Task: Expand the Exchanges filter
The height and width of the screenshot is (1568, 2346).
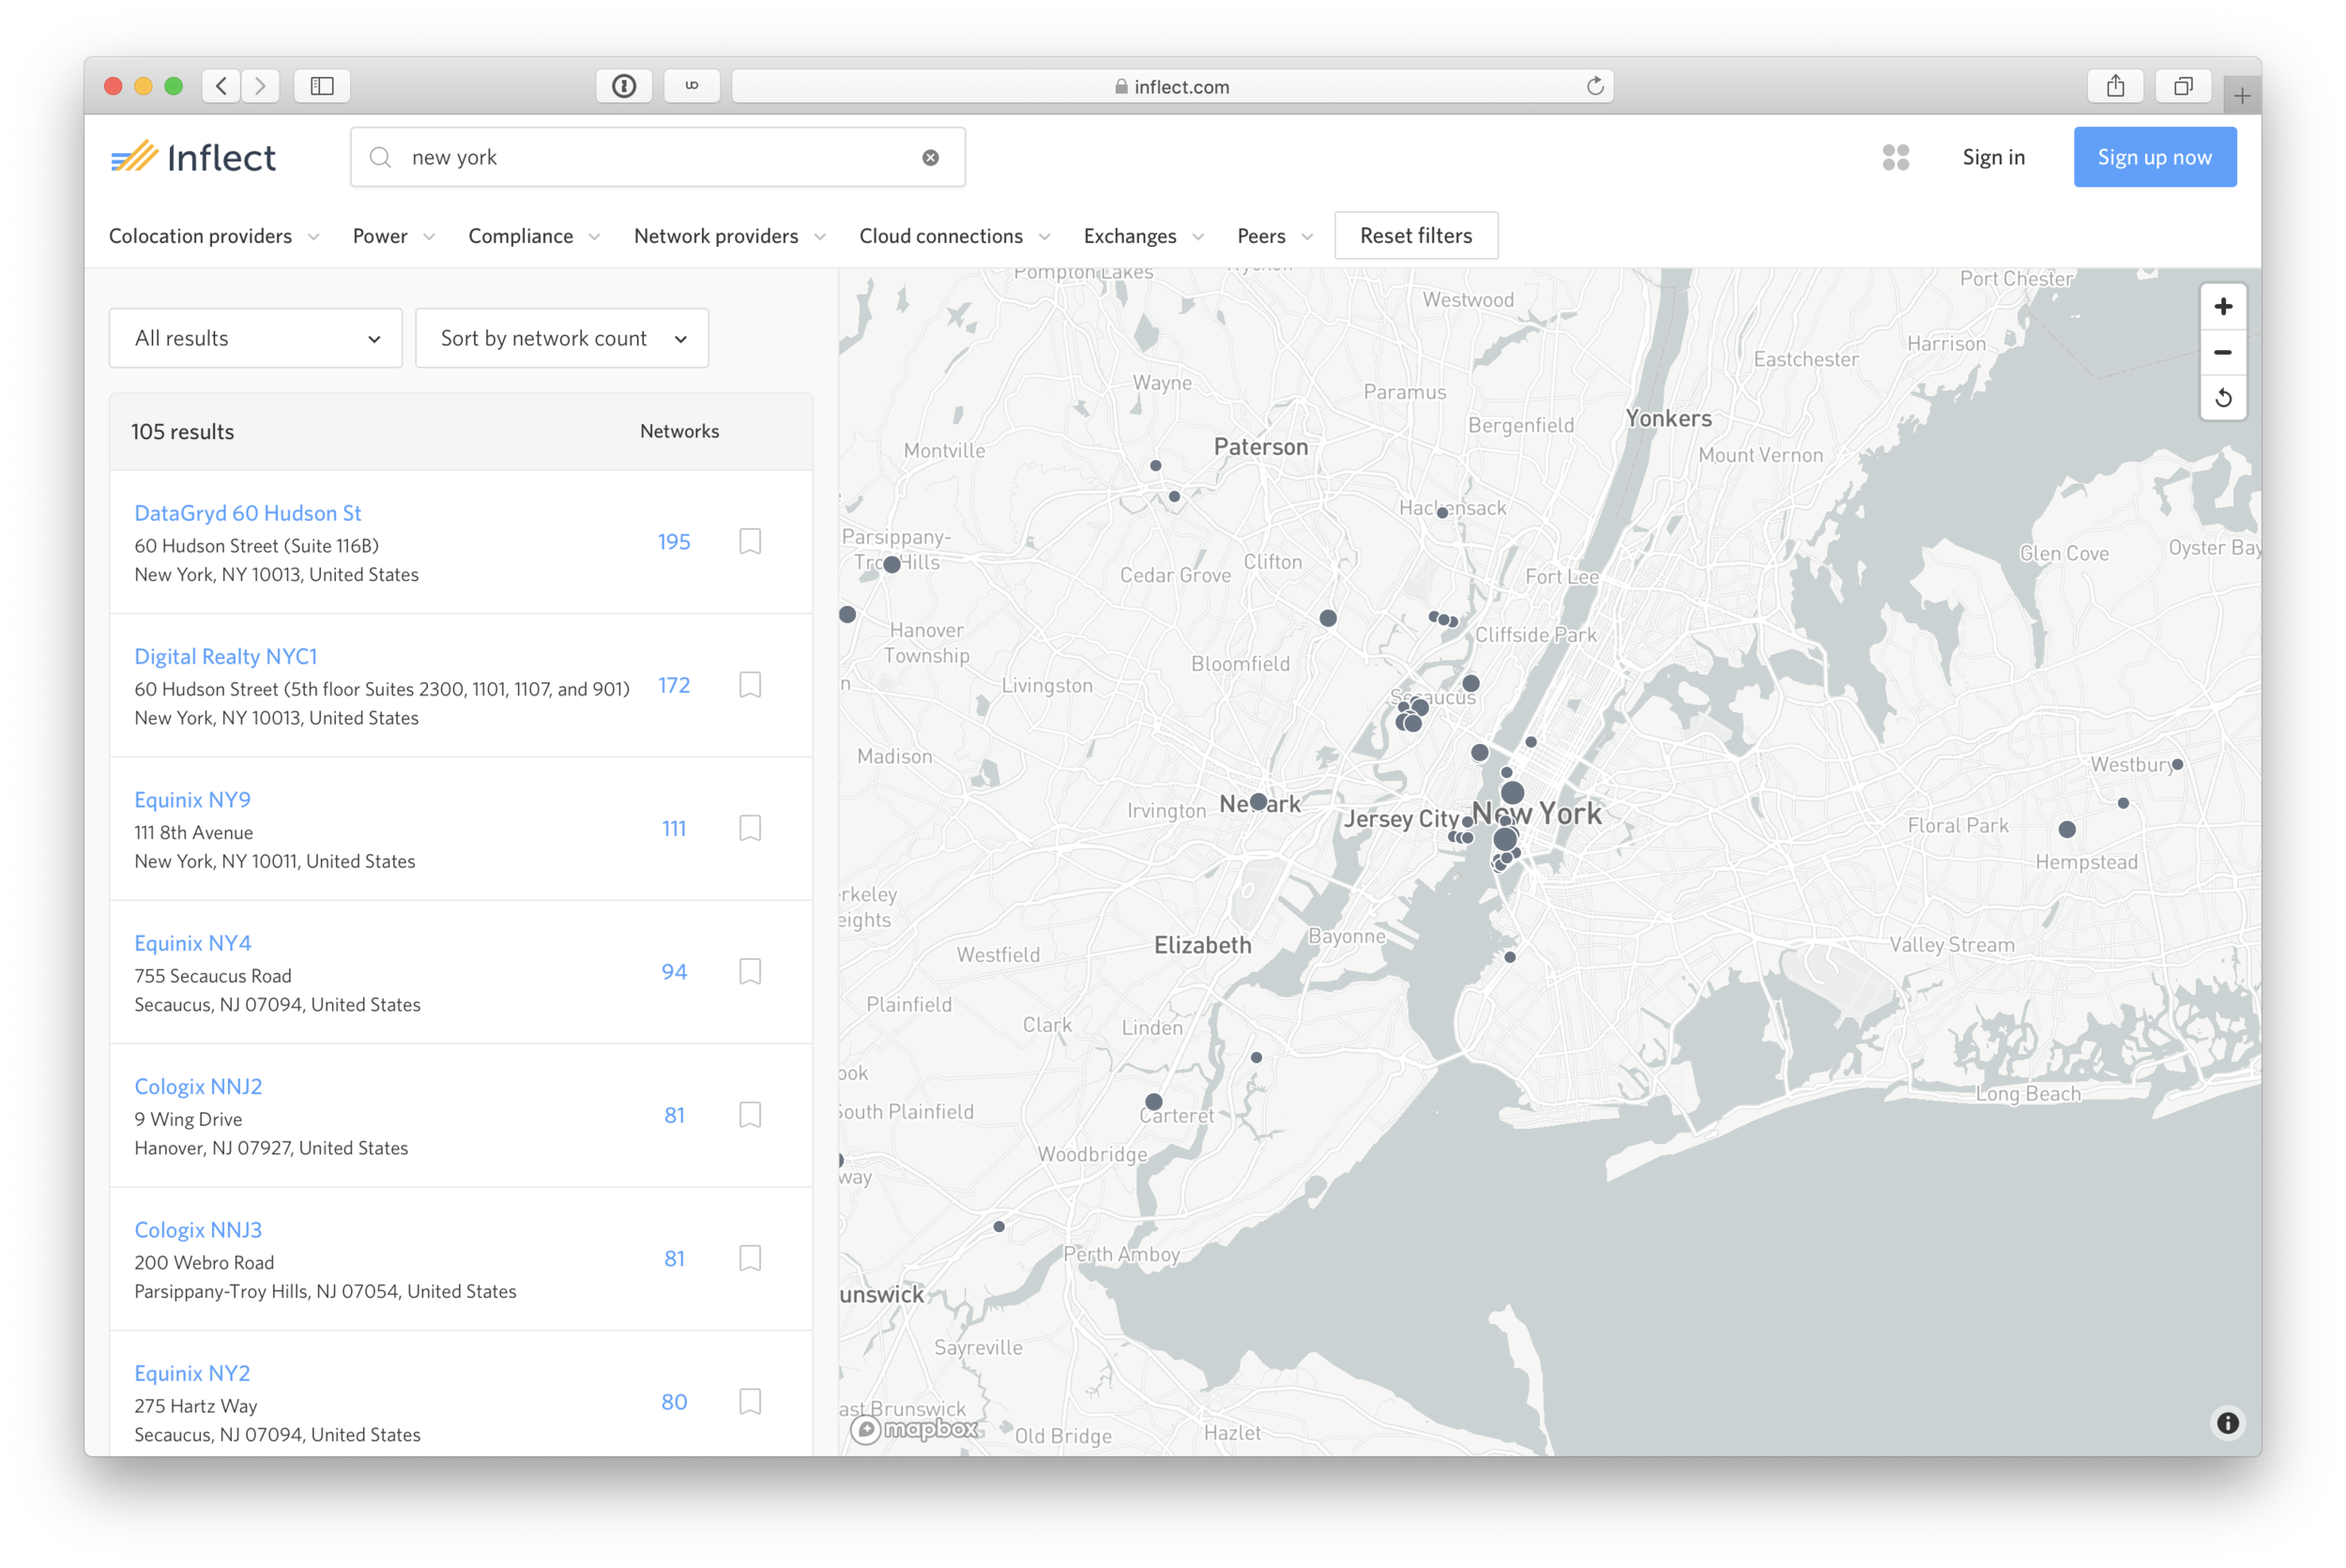Action: coord(1144,236)
